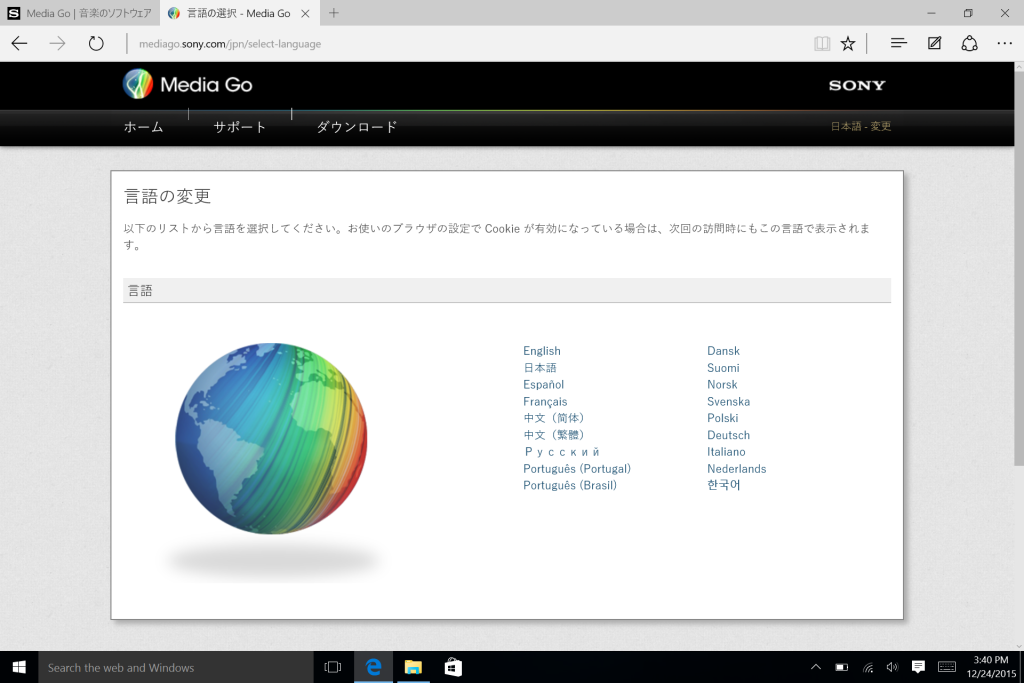The height and width of the screenshot is (683, 1024).
Task: Choose Deutsch language link
Action: pyautogui.click(x=728, y=435)
